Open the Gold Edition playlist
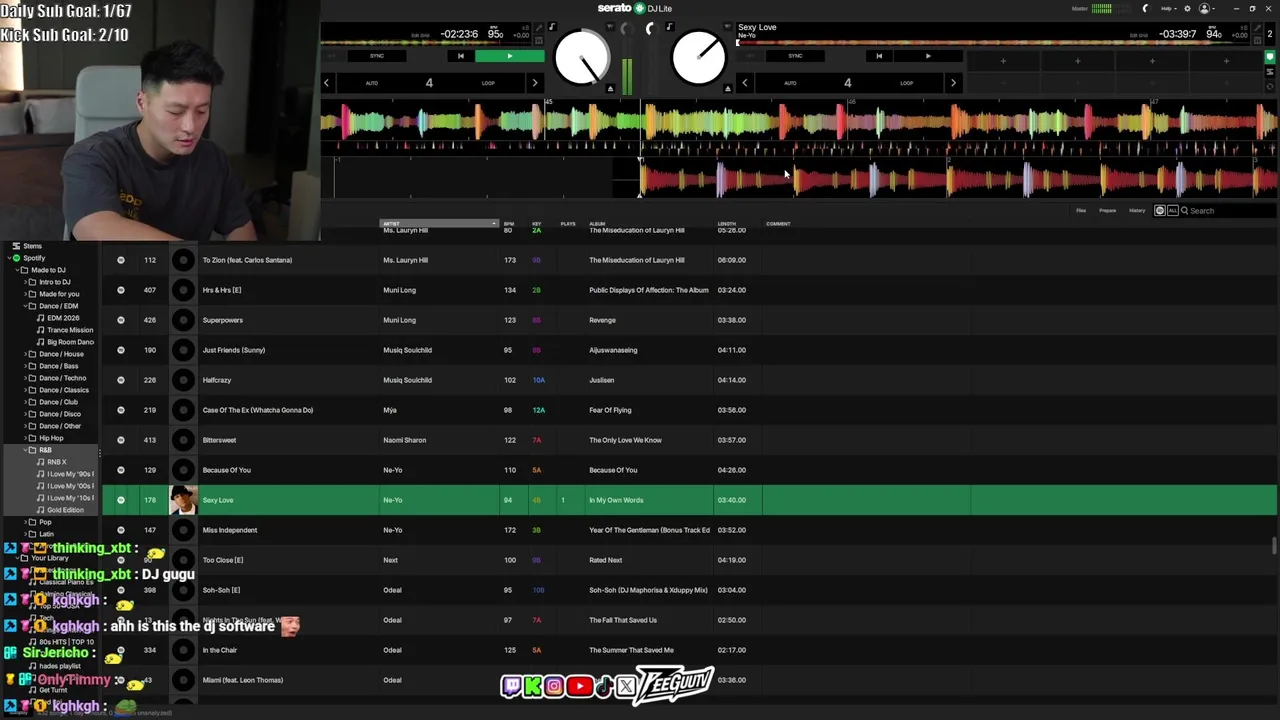 point(65,510)
